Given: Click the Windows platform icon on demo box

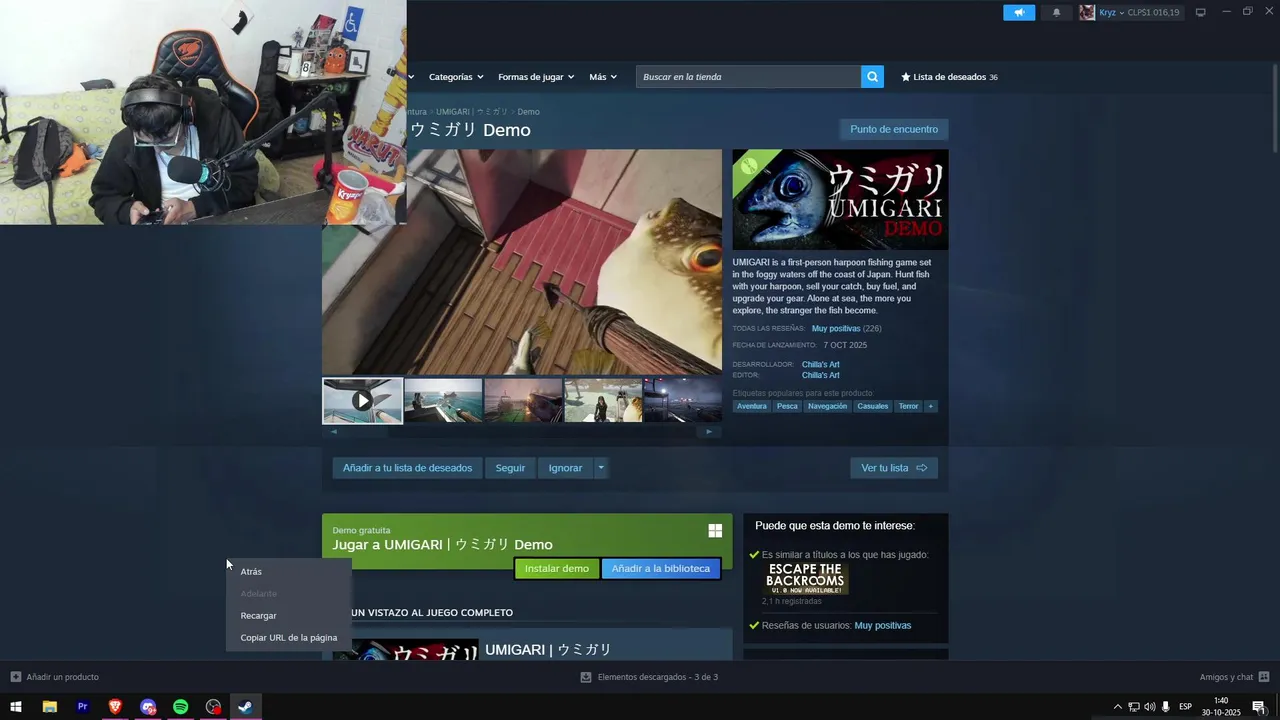Looking at the screenshot, I should pyautogui.click(x=715, y=531).
